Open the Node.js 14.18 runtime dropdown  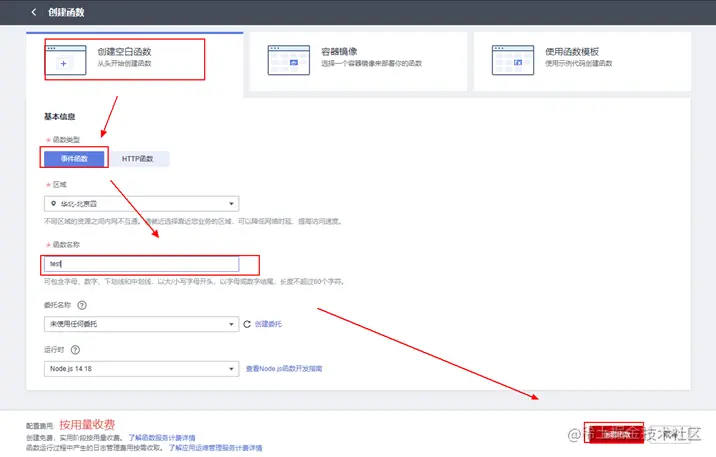[x=142, y=369]
